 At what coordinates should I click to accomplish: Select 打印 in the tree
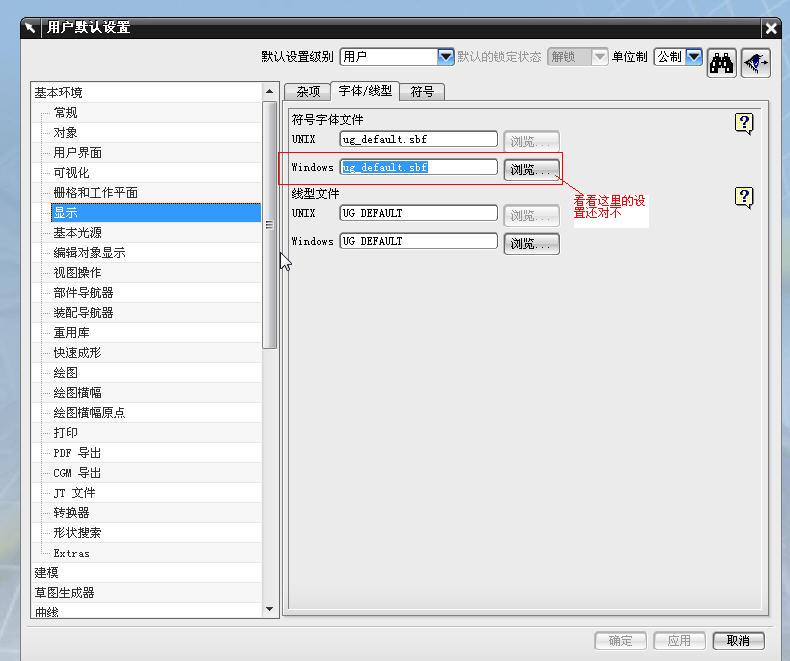pos(65,433)
